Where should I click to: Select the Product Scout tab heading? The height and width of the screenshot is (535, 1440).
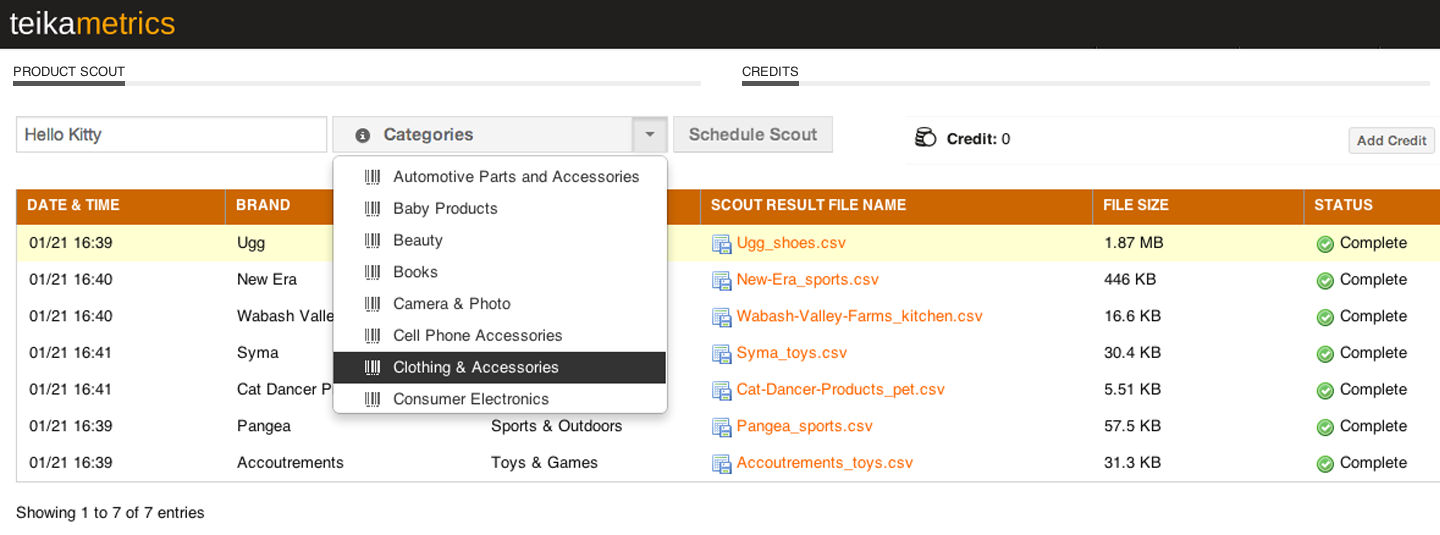tap(69, 72)
